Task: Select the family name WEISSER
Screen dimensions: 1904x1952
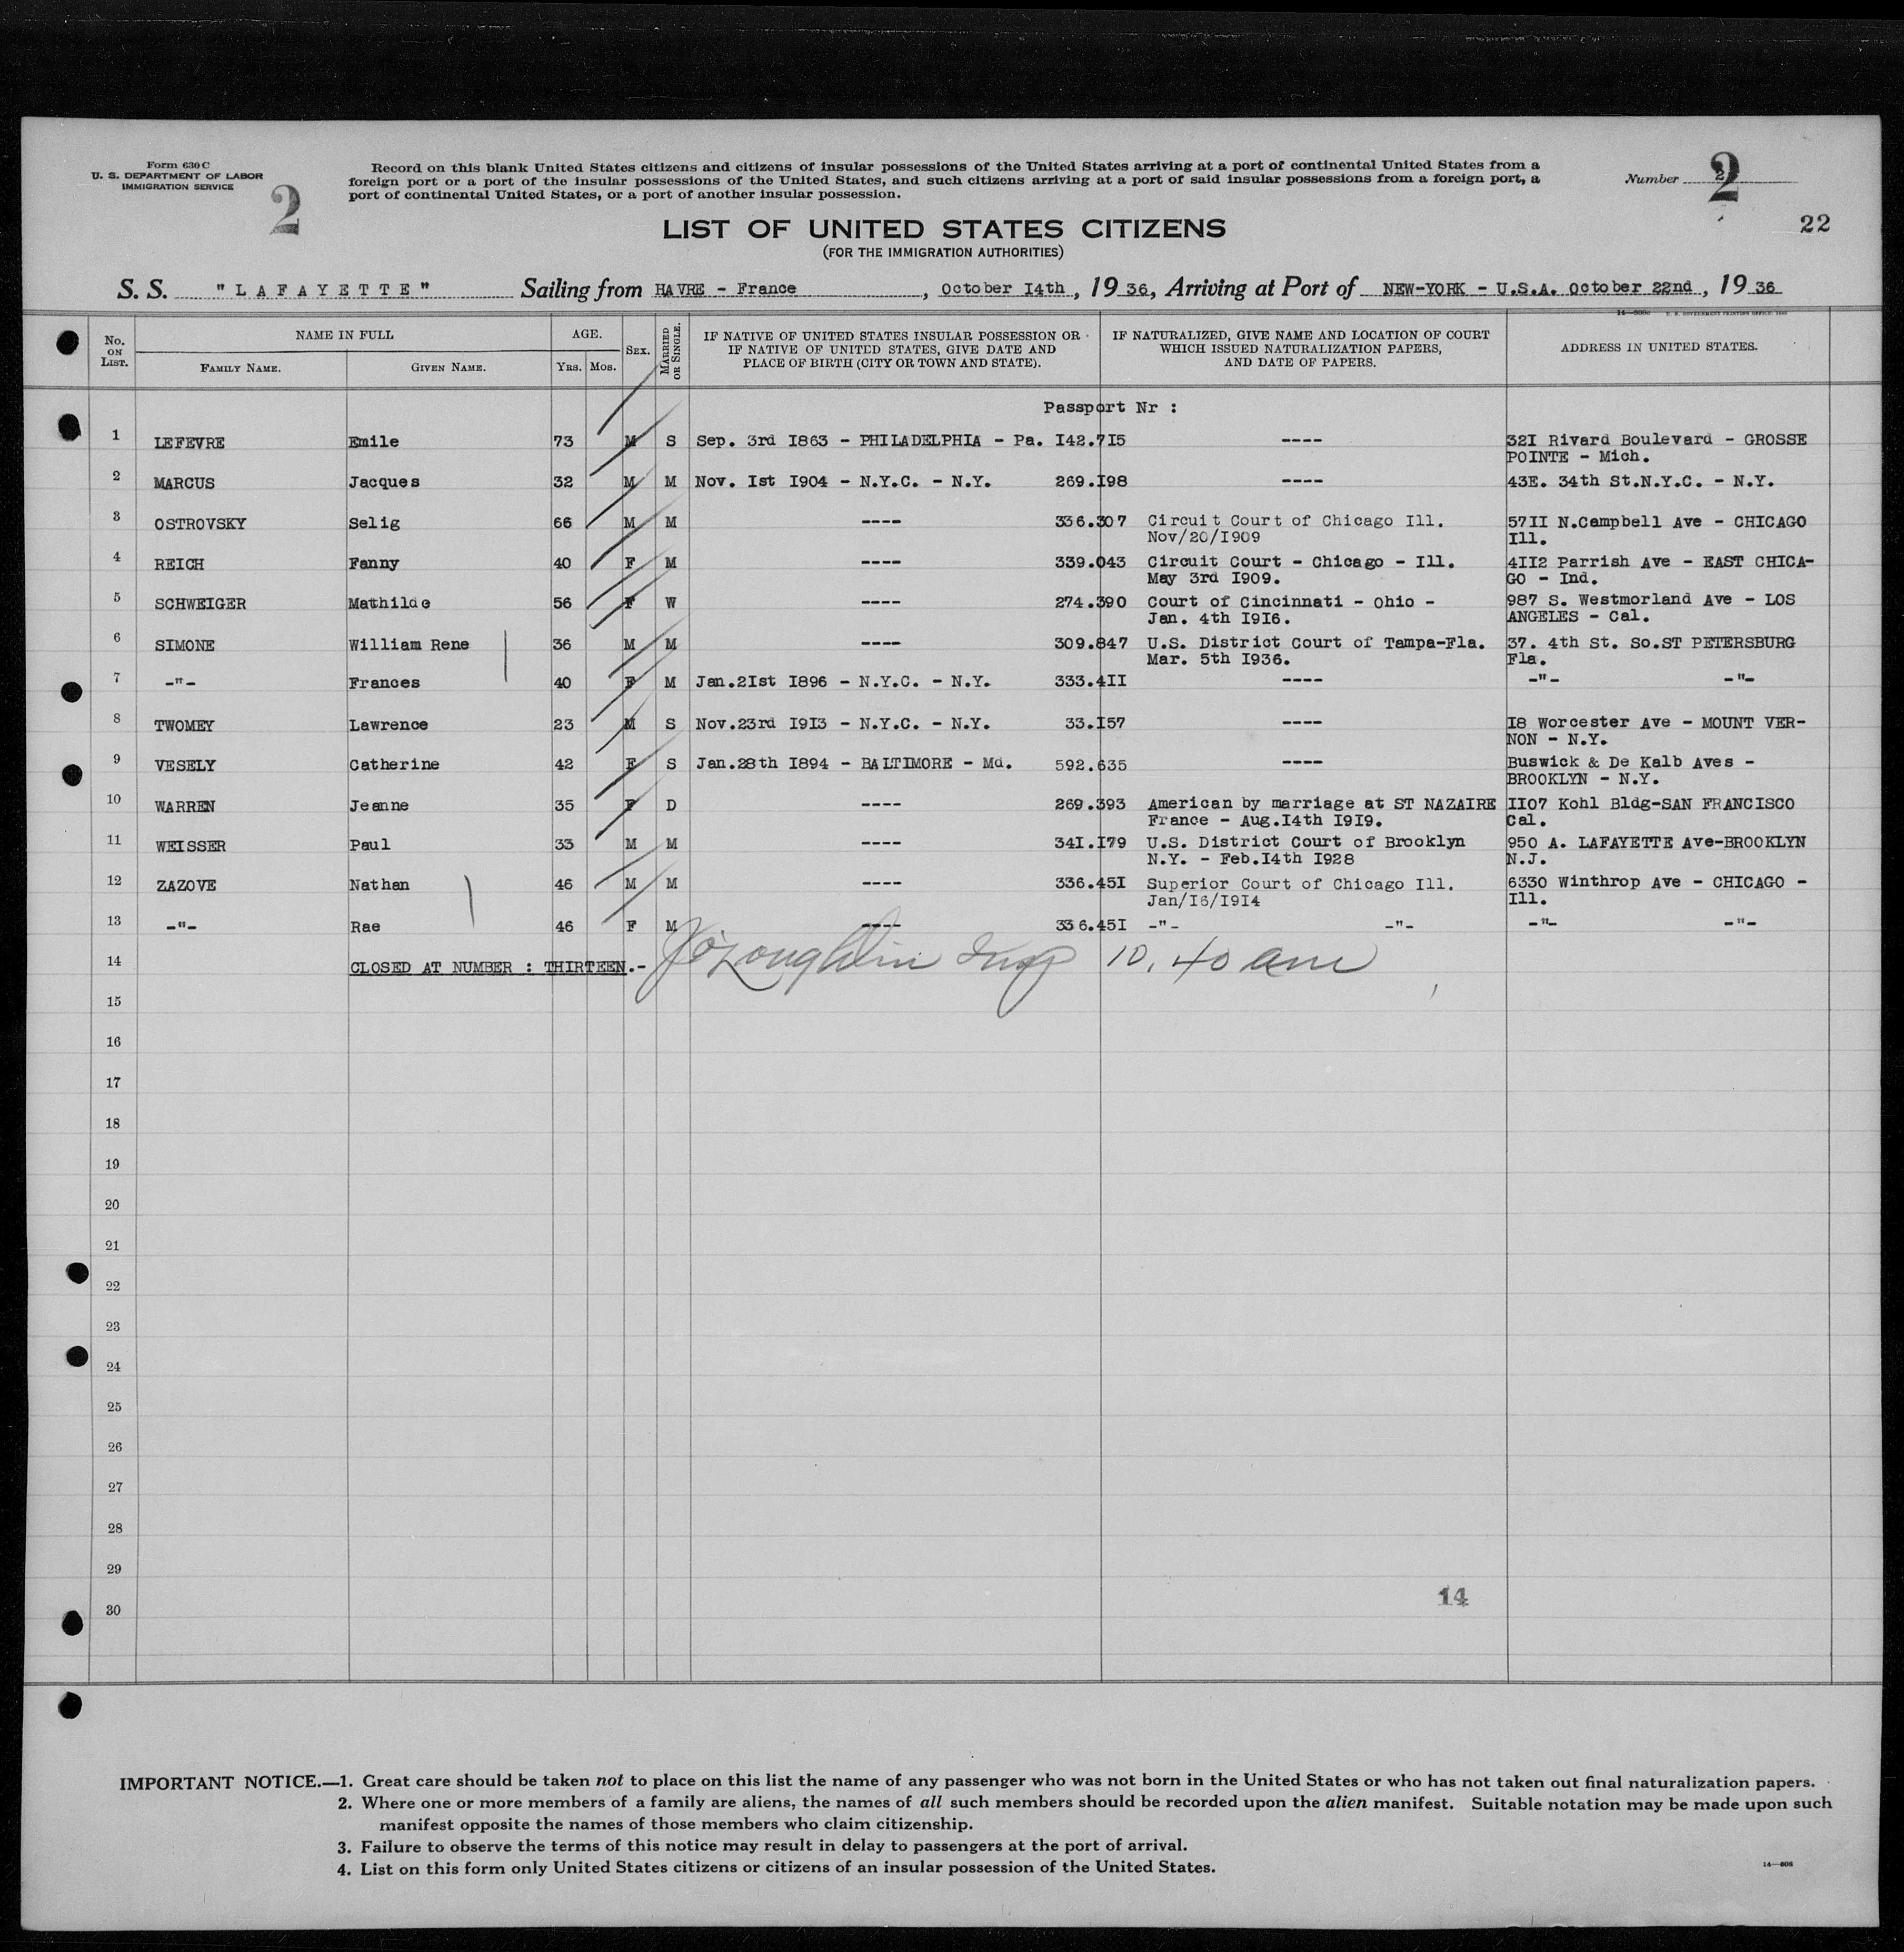Action: click(189, 847)
